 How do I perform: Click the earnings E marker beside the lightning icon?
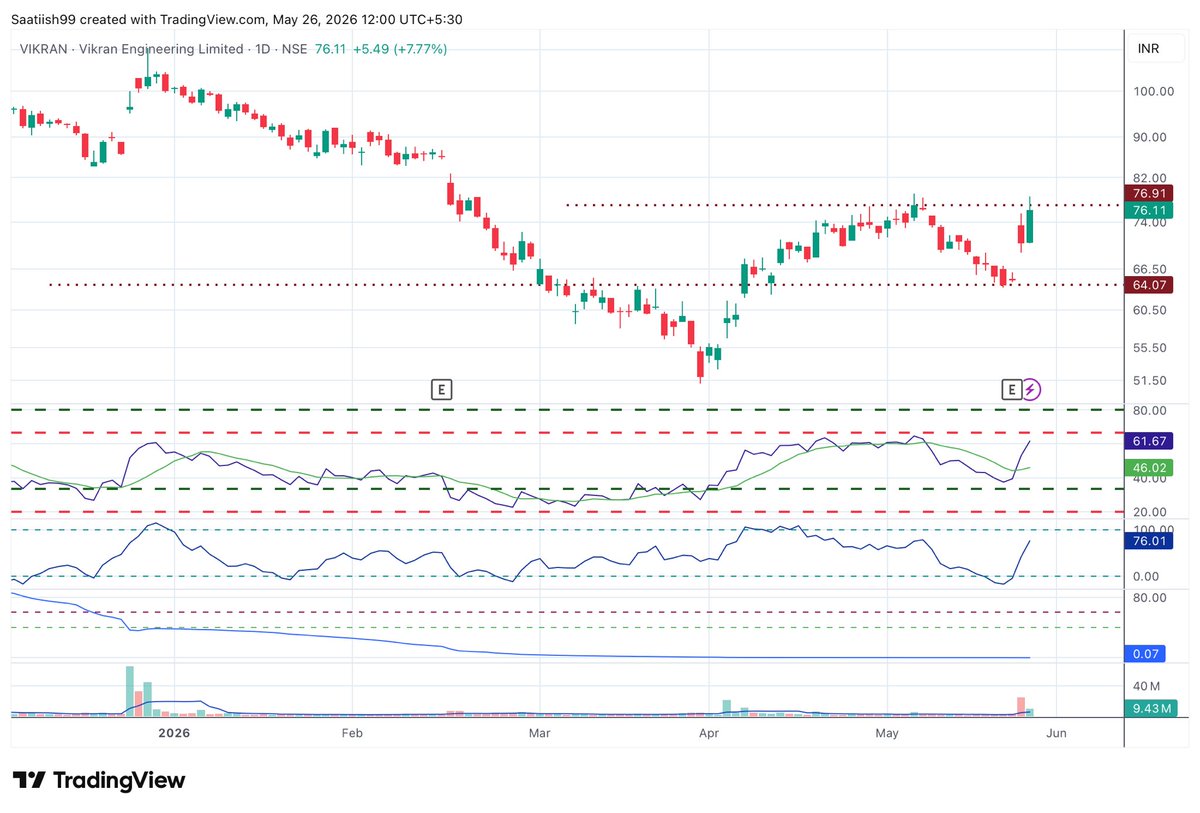coord(1012,389)
